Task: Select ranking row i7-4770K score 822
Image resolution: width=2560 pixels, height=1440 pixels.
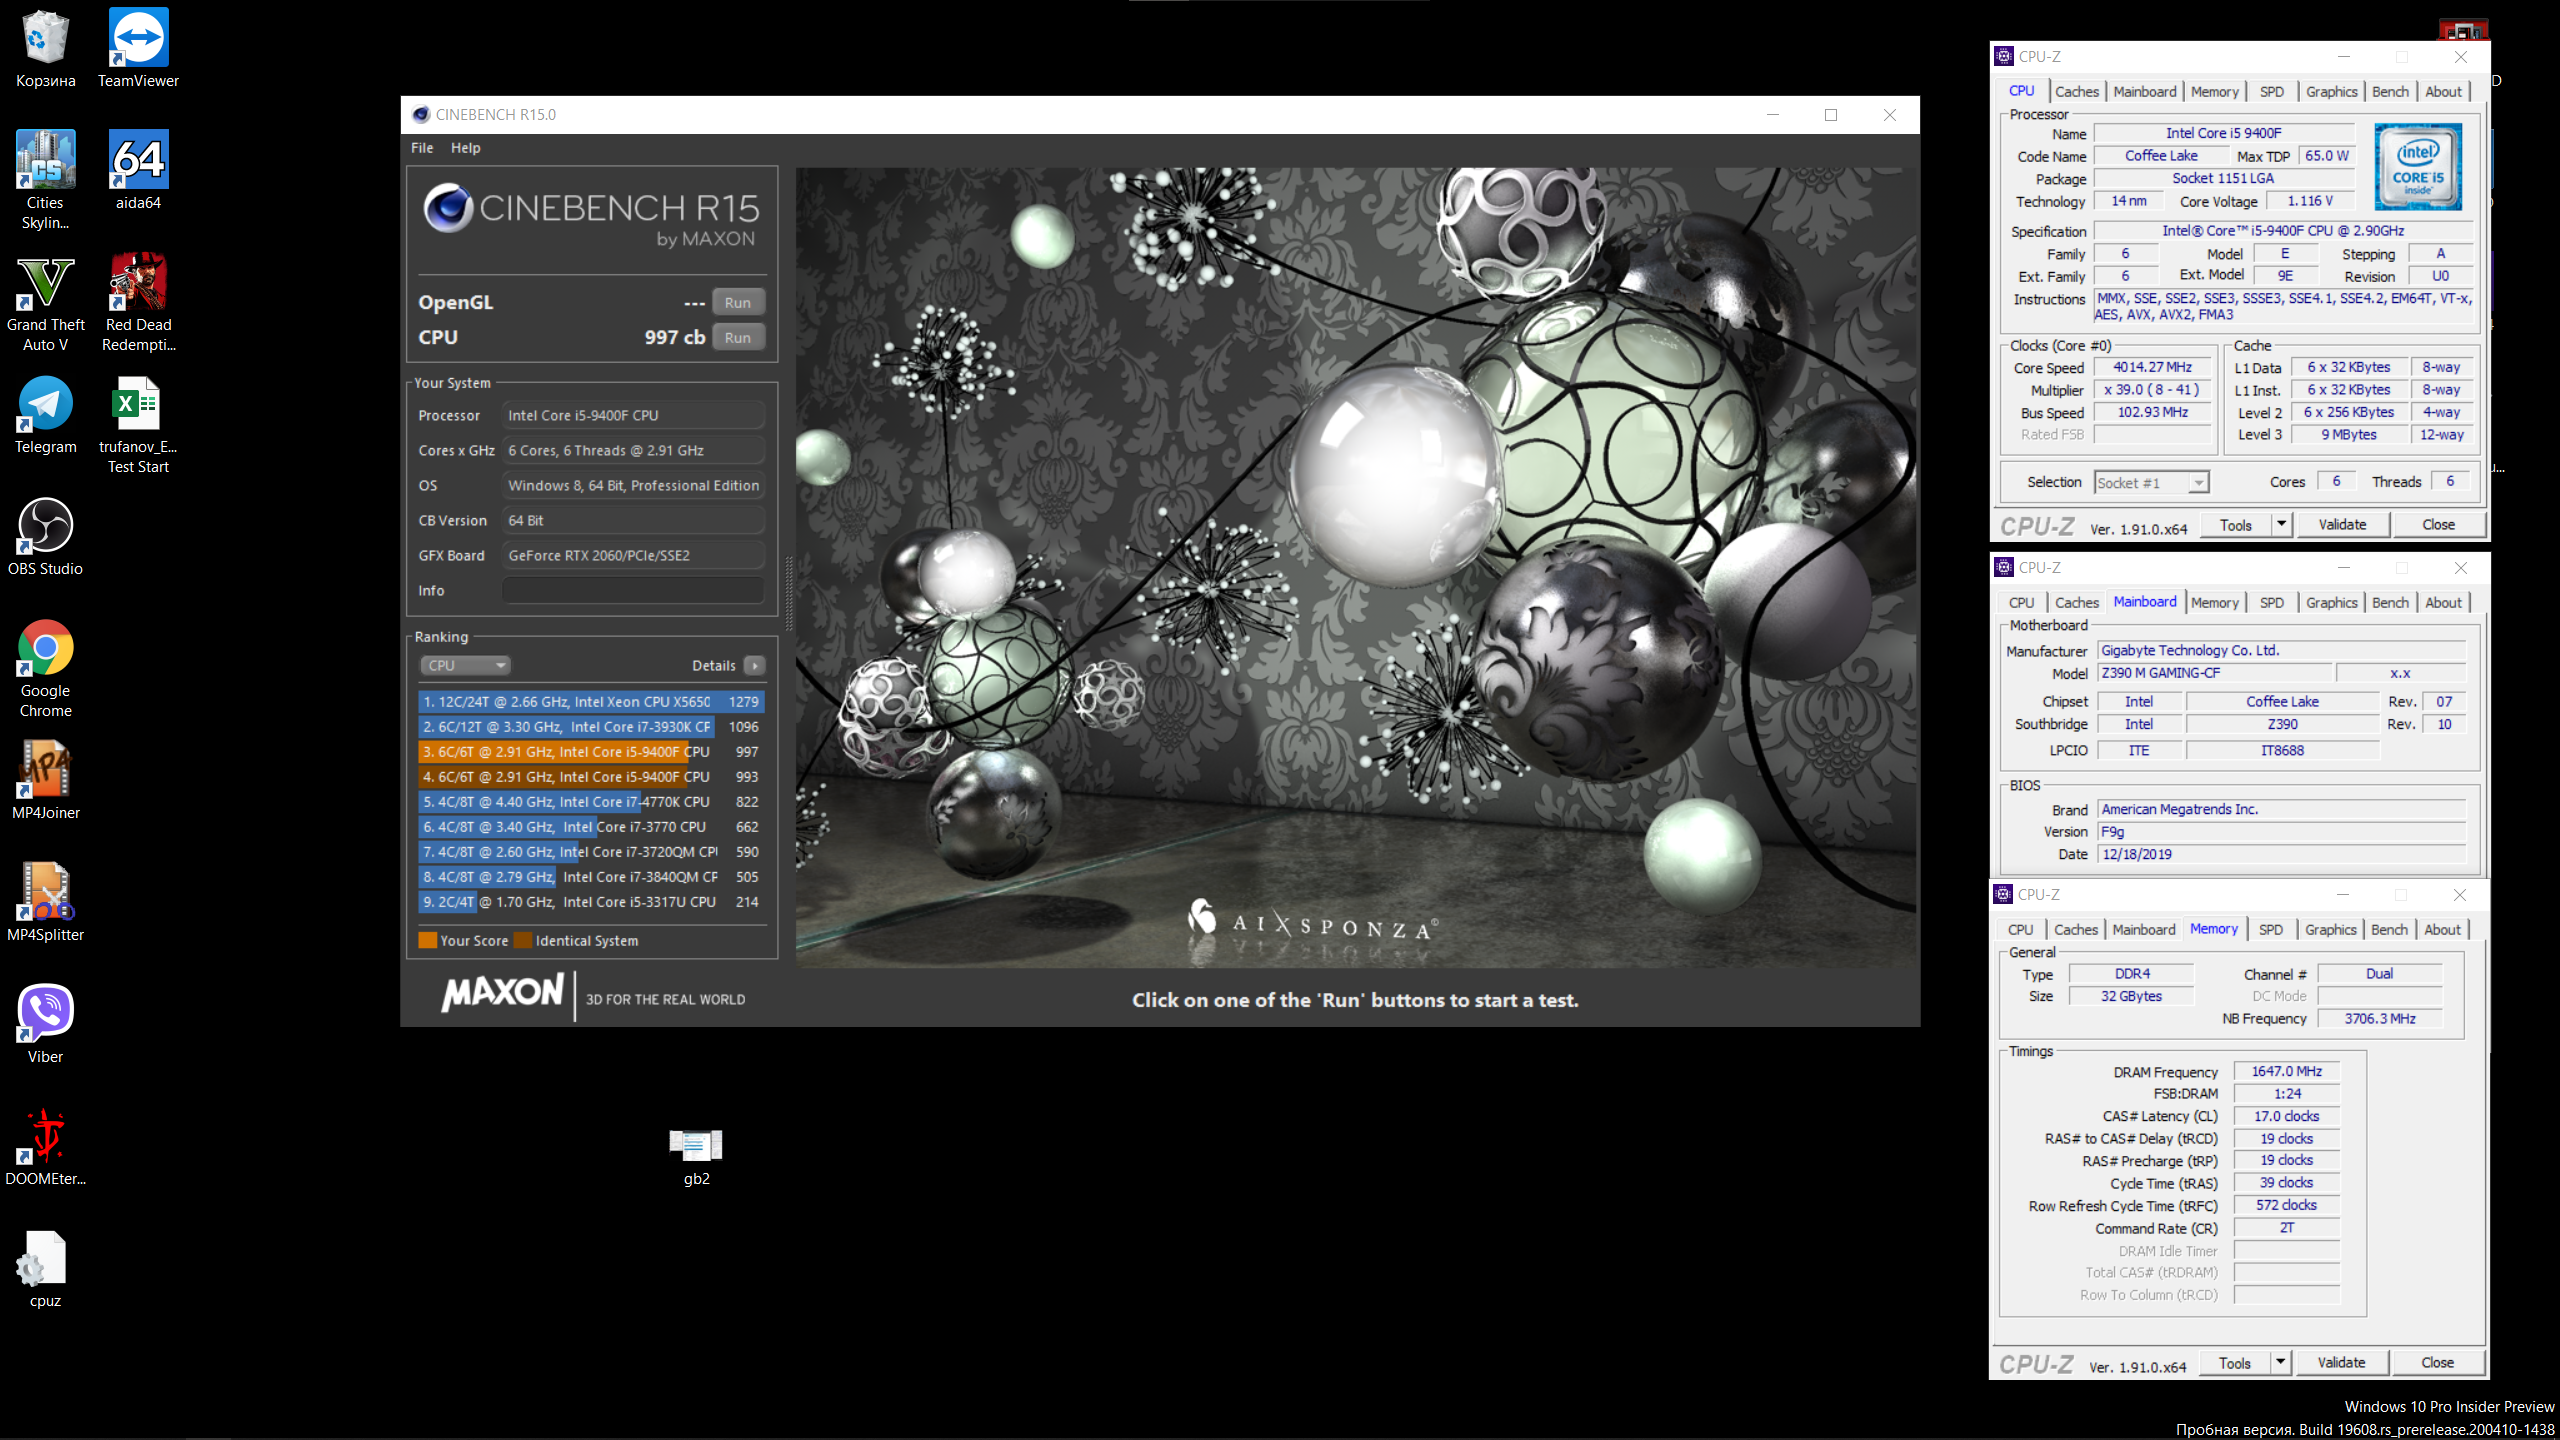Action: [591, 802]
